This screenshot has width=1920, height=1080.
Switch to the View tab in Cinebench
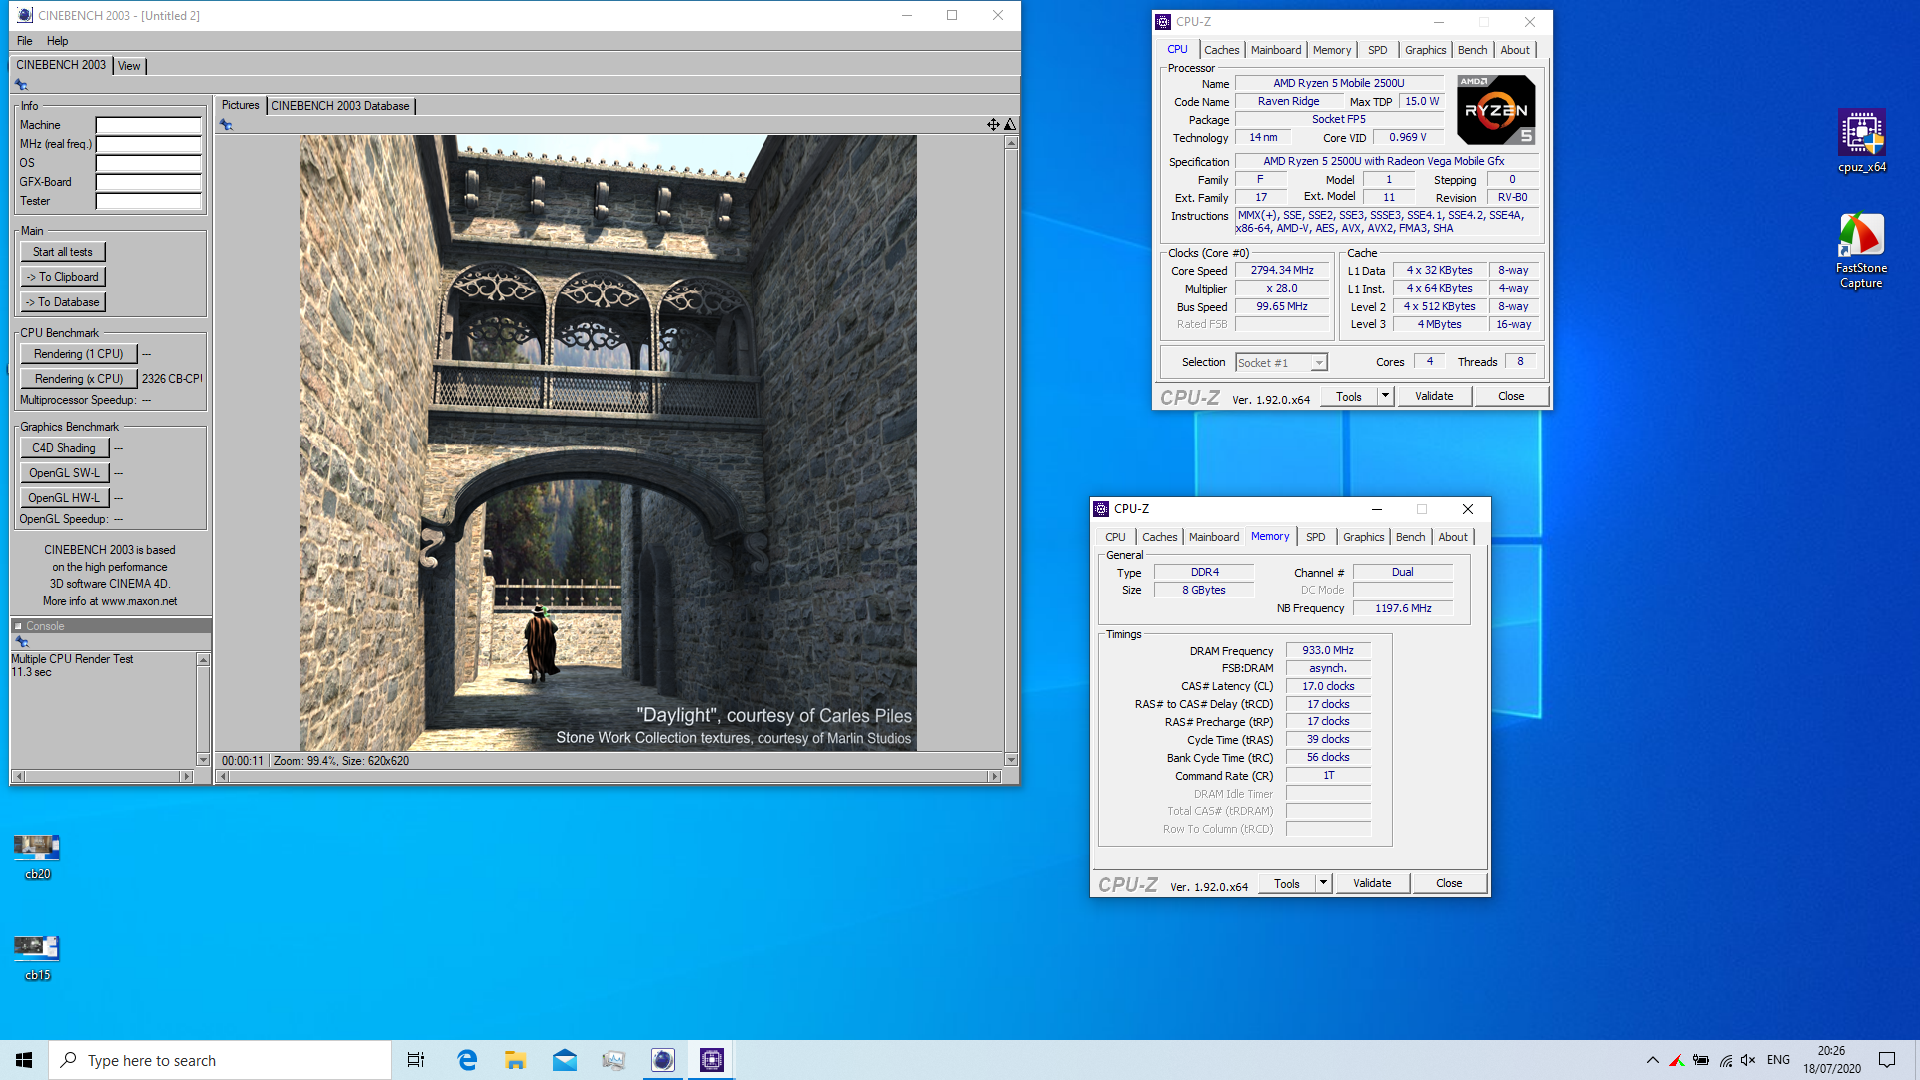pos(129,66)
